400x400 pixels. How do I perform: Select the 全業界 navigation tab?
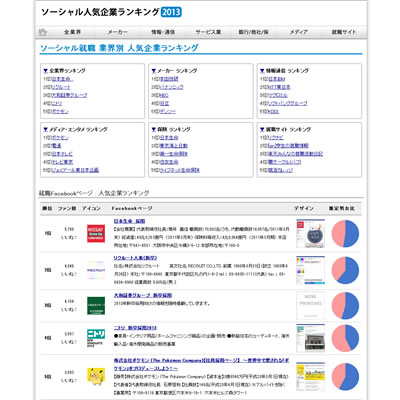[x=72, y=32]
